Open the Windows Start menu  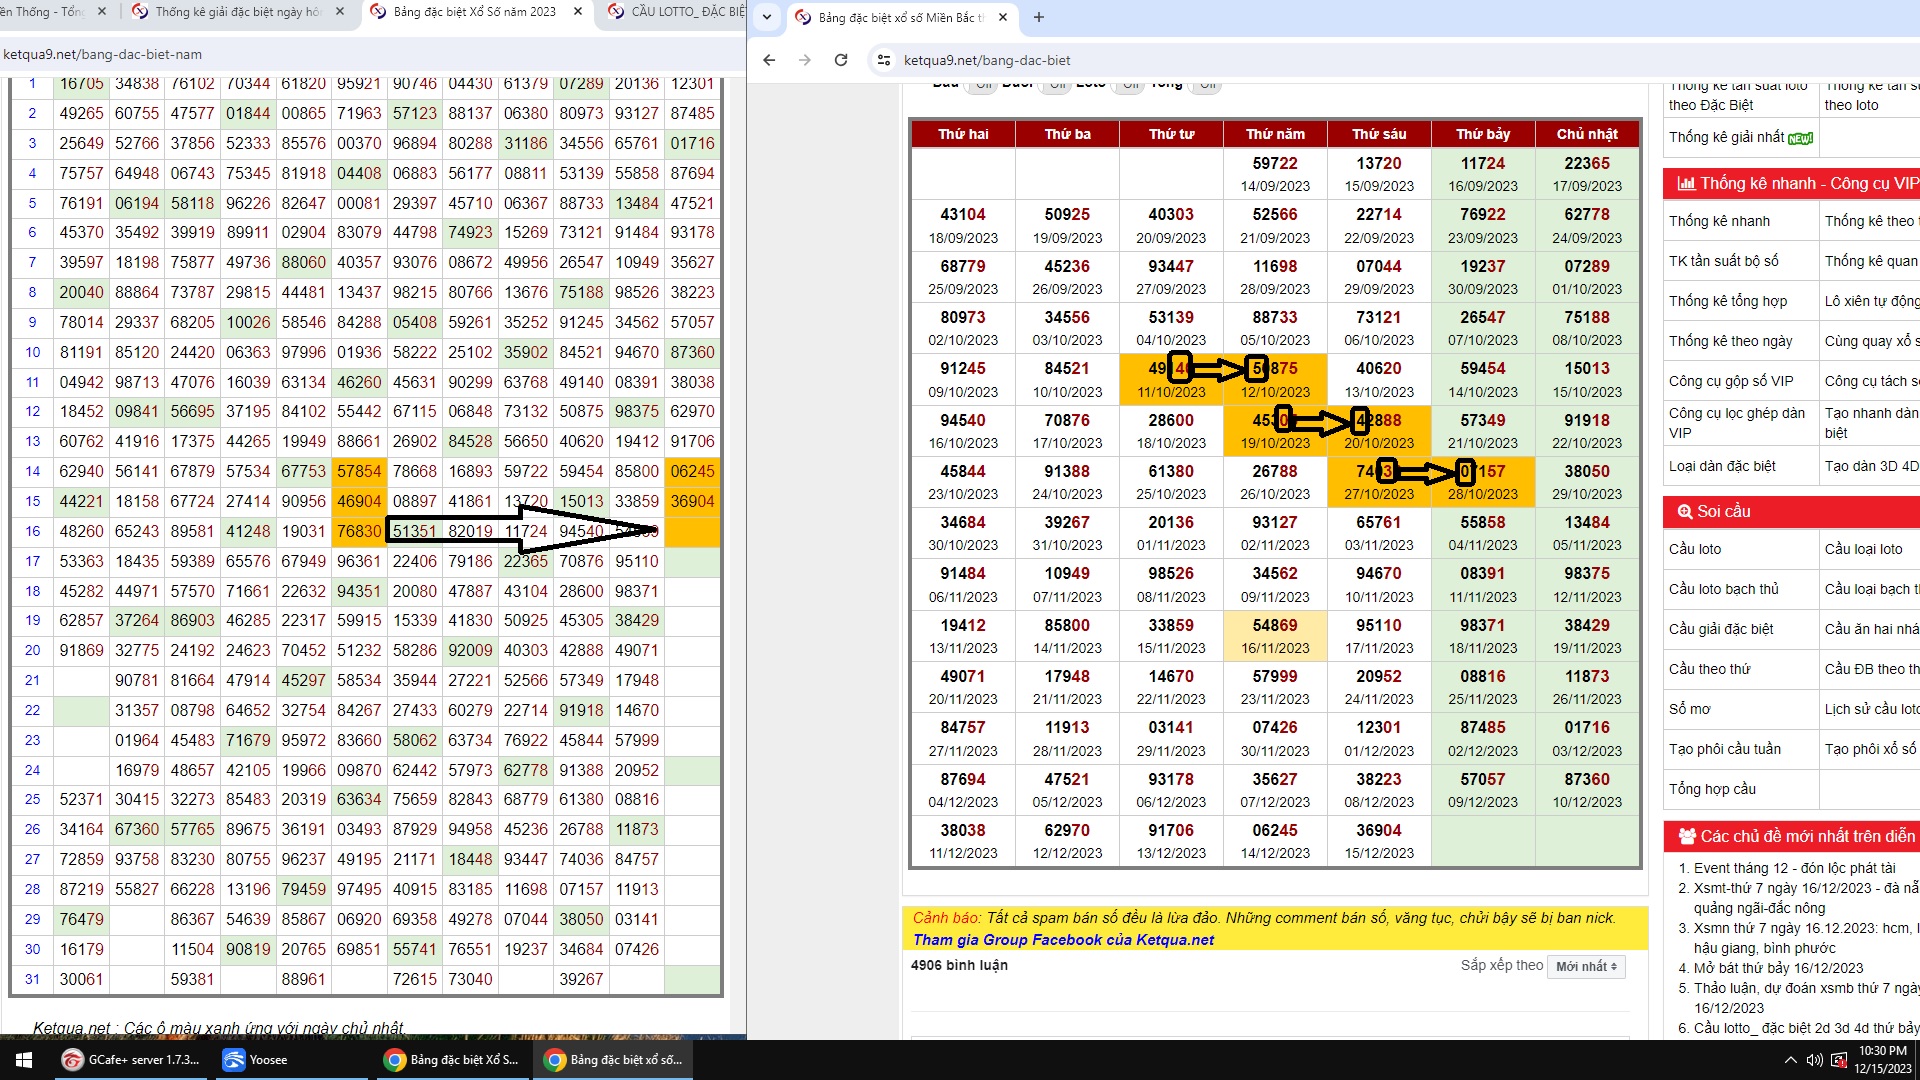(24, 1060)
